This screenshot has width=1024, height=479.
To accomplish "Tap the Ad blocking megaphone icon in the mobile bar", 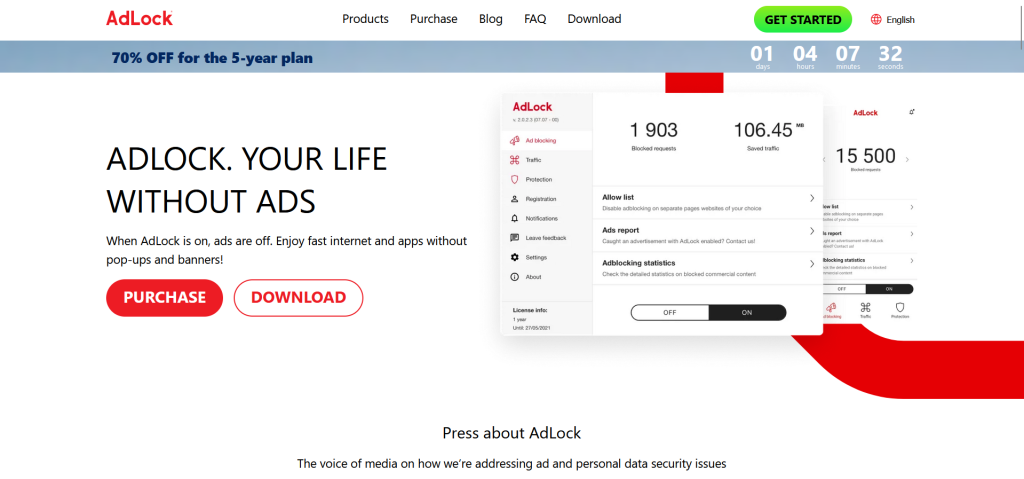I will [x=832, y=307].
